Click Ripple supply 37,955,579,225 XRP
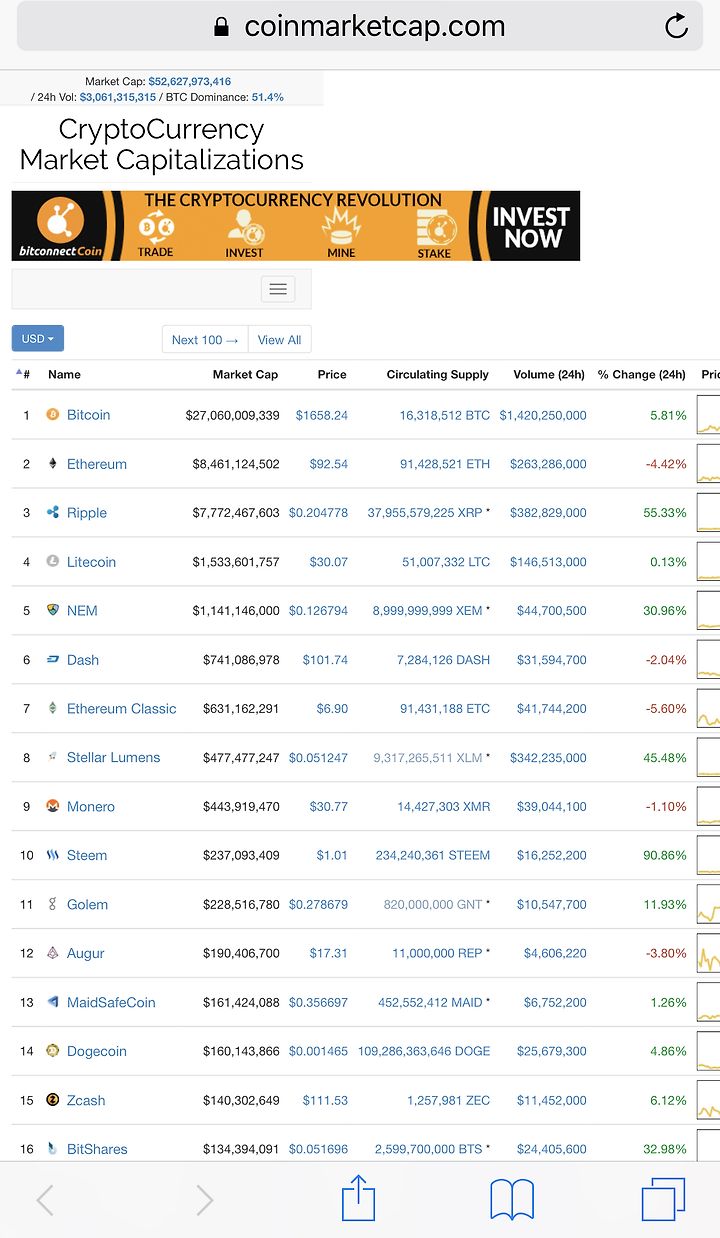 pyautogui.click(x=425, y=512)
